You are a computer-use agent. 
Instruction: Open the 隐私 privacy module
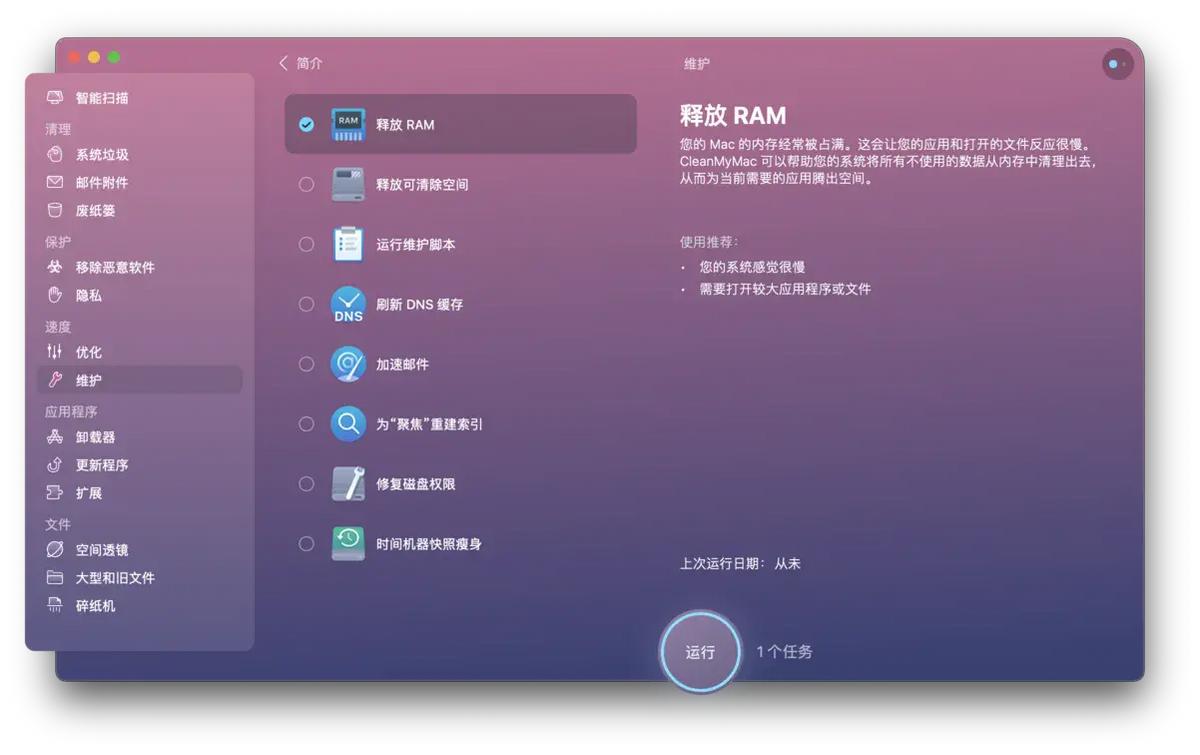(89, 295)
